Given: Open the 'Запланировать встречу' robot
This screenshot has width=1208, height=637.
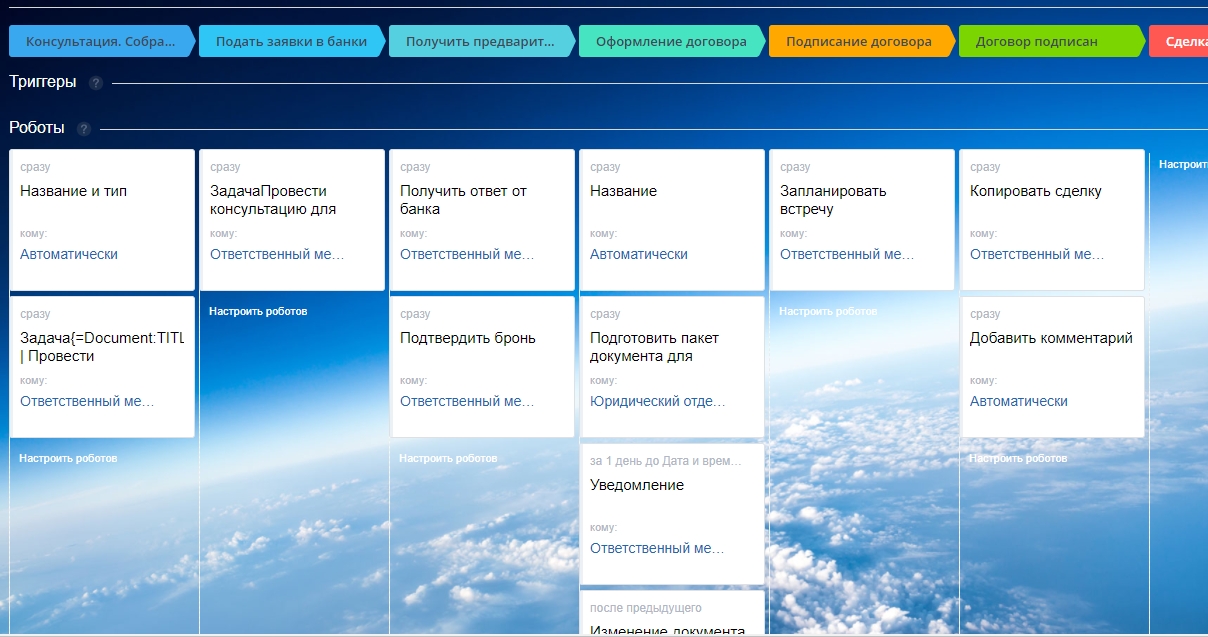Looking at the screenshot, I should tap(832, 200).
